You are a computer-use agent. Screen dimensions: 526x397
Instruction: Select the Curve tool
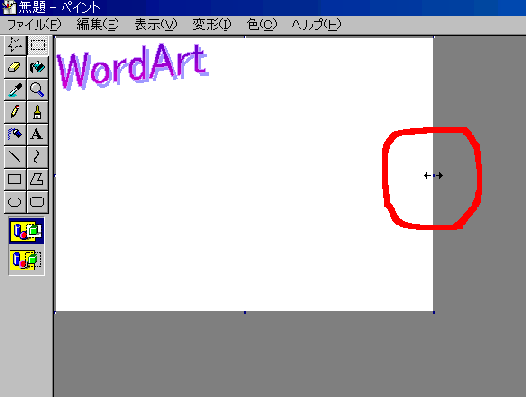pos(37,157)
